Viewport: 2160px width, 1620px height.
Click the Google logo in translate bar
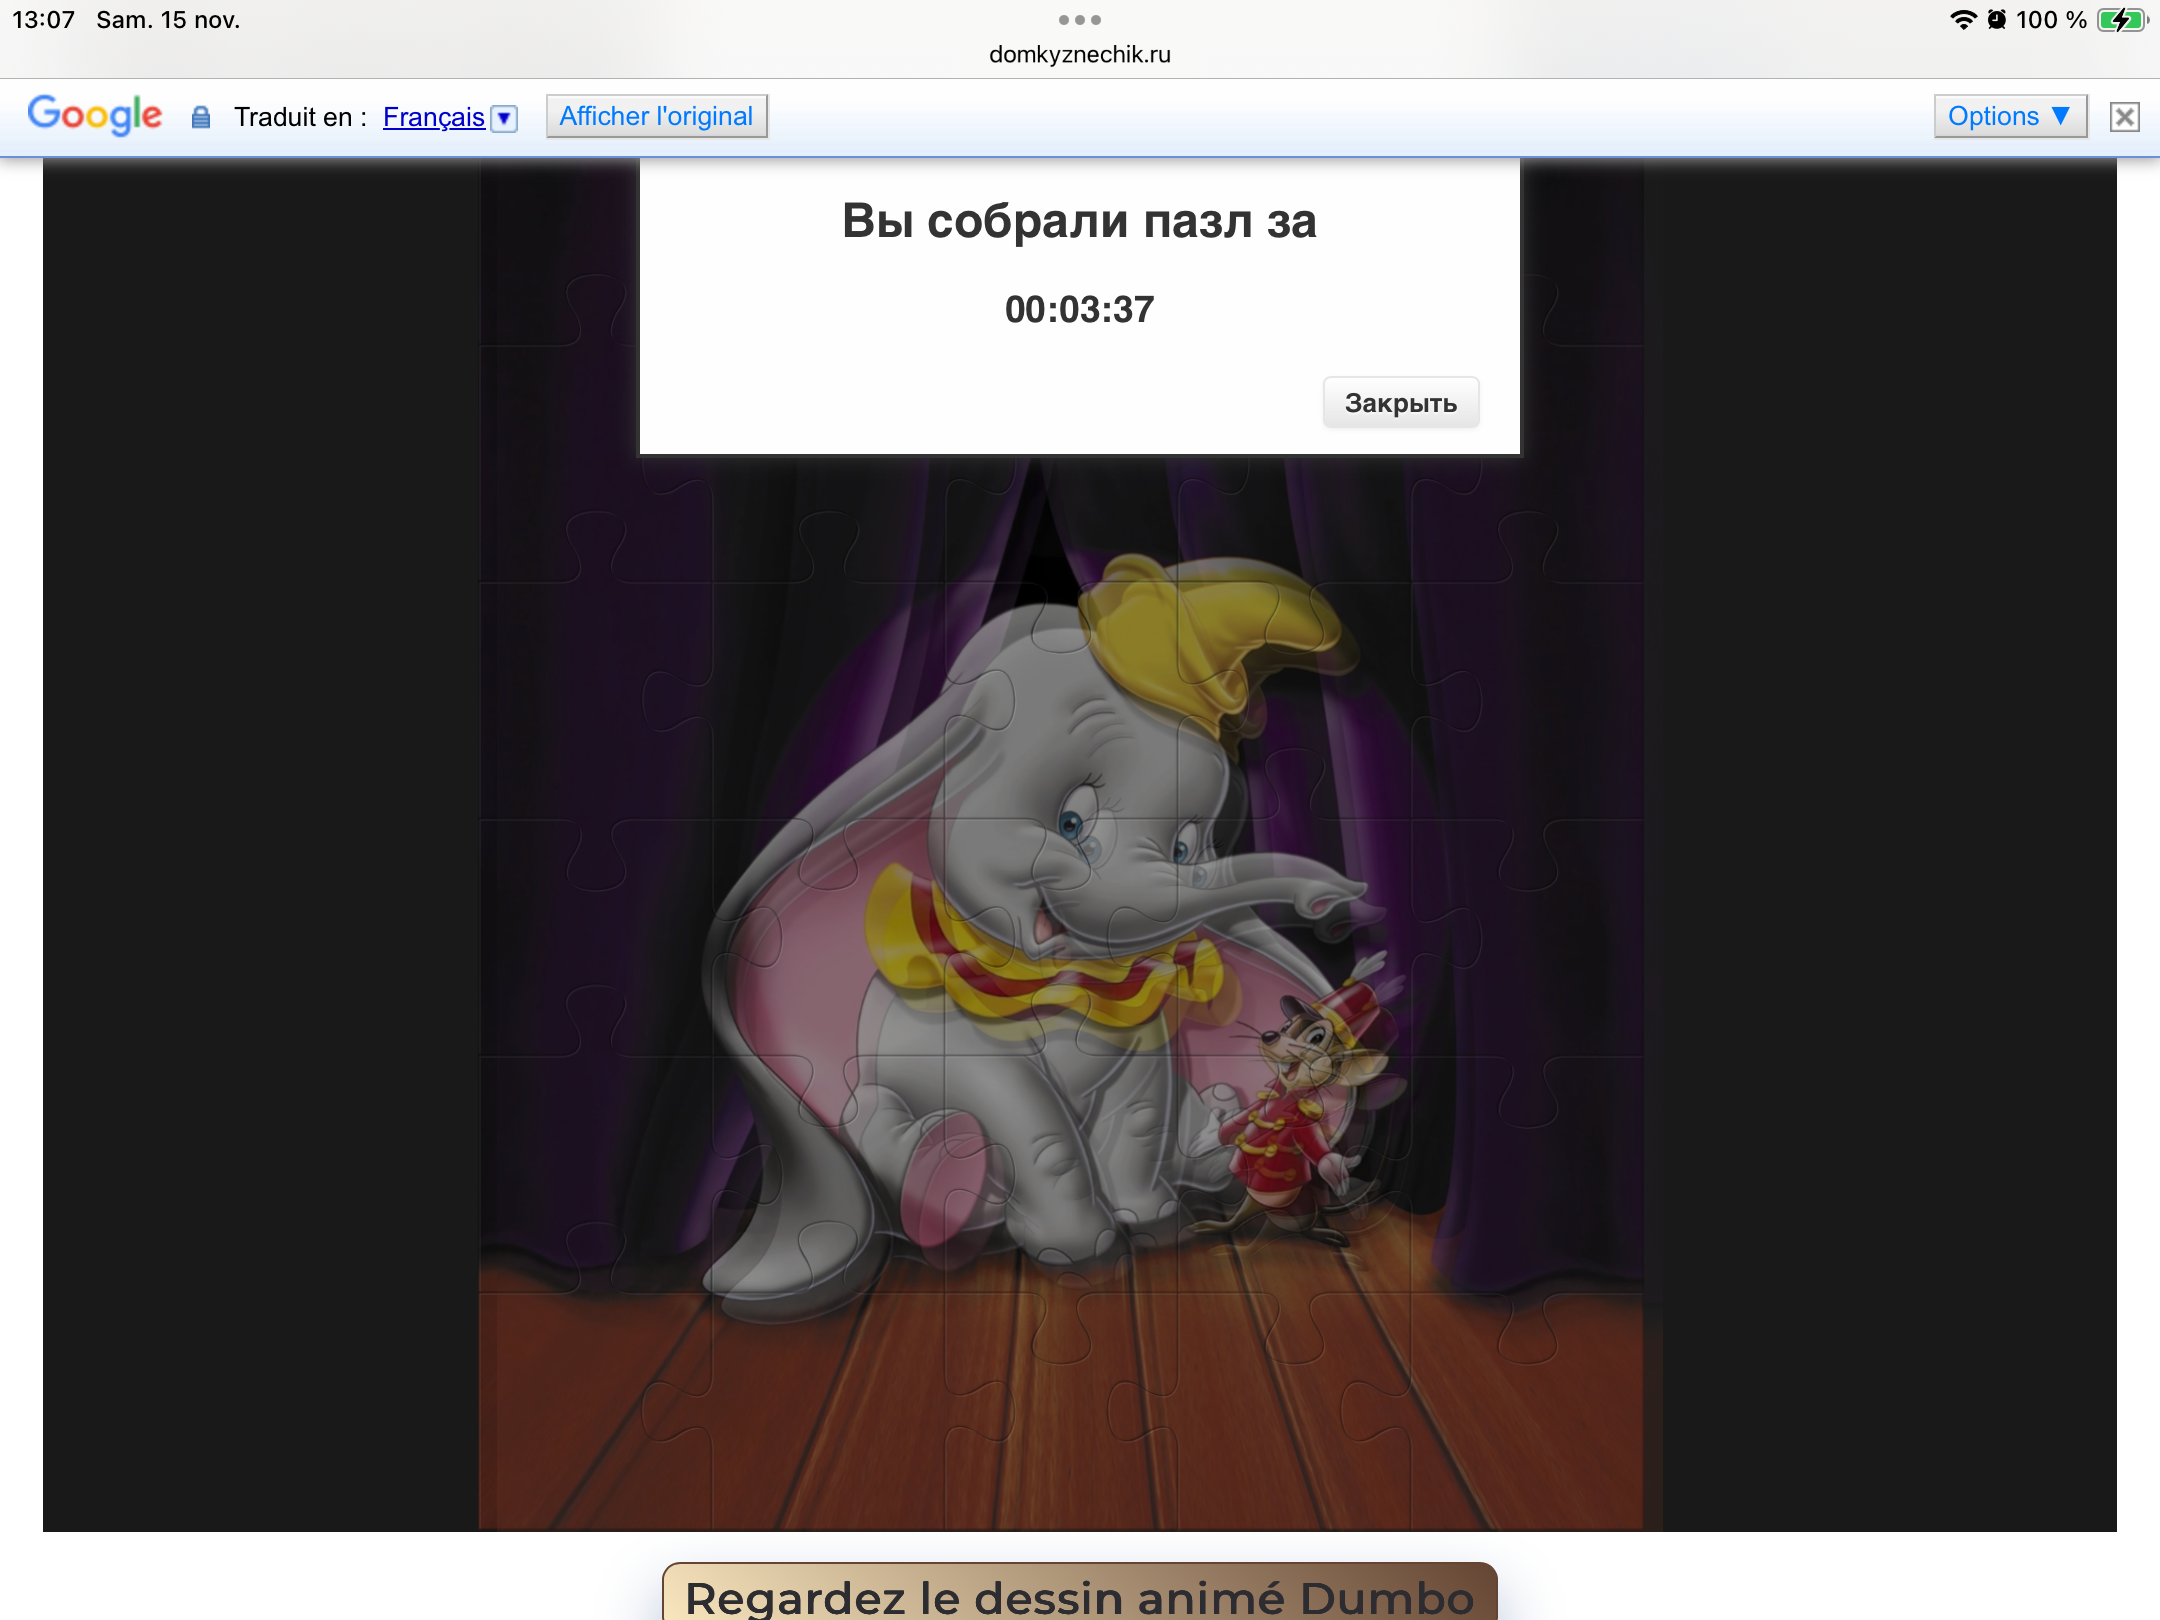click(95, 115)
